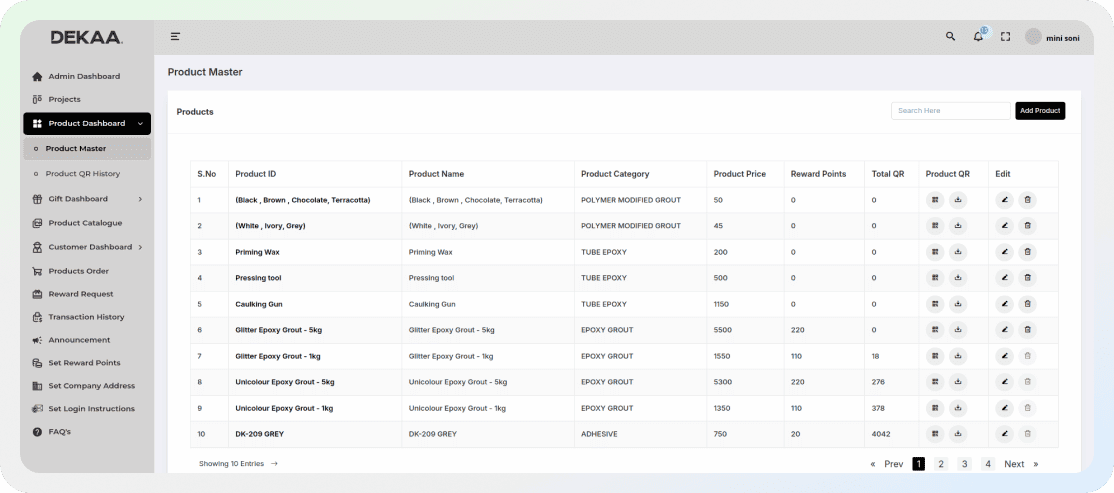Go to page 3
The image size is (1114, 493).
965,464
